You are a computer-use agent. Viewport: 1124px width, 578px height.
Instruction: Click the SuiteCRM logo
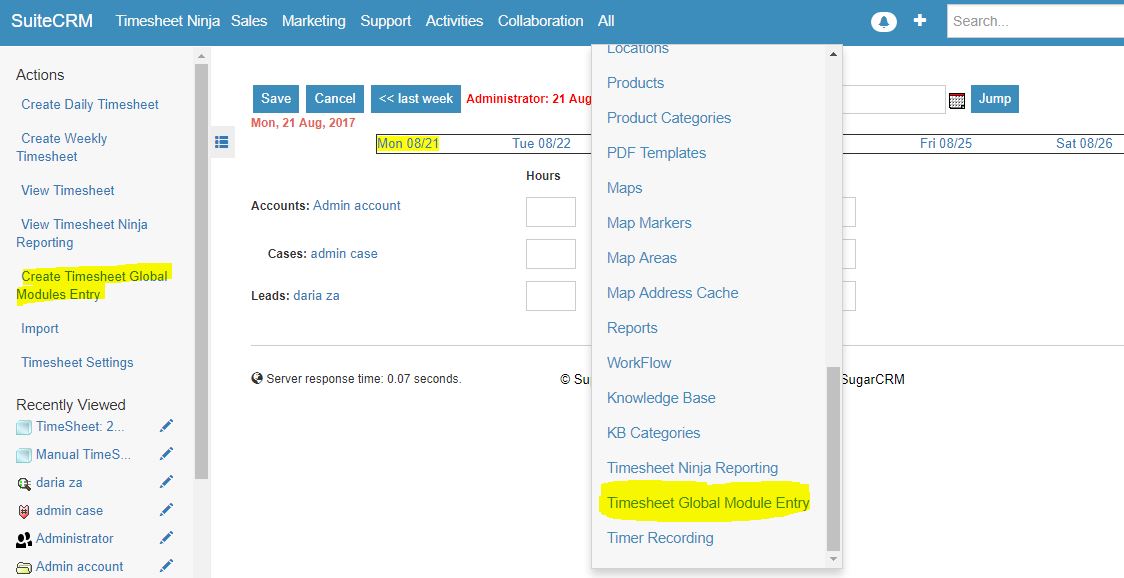(x=52, y=21)
